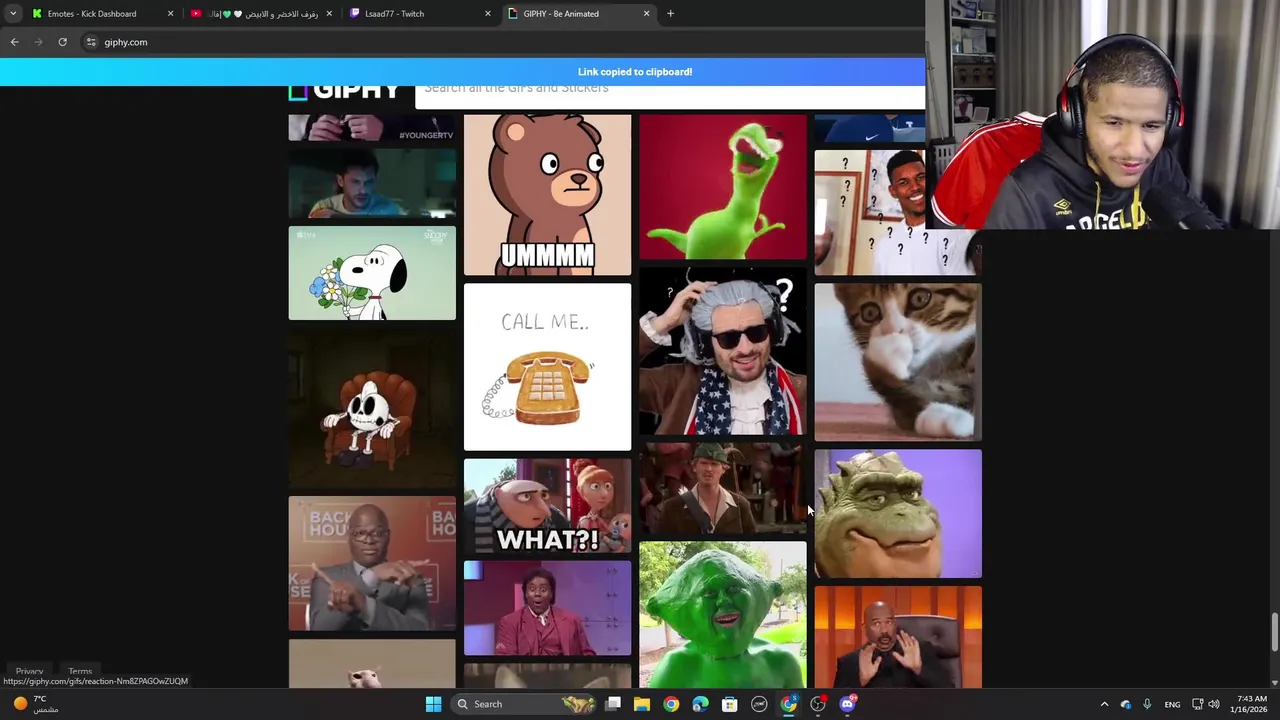Close the Lsaad77 - Twitch tab
Viewport: 1280px width, 720px height.
(x=488, y=14)
